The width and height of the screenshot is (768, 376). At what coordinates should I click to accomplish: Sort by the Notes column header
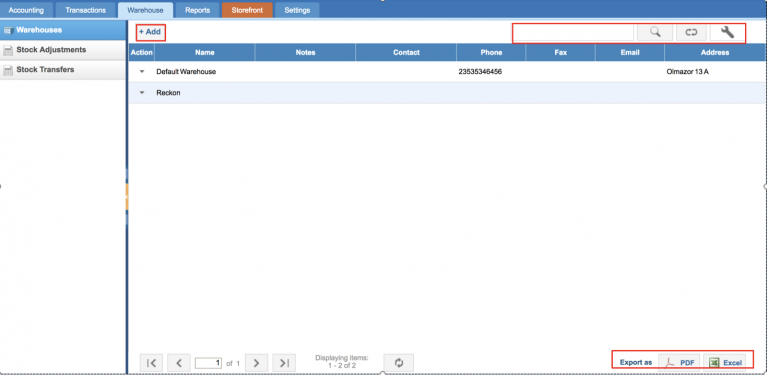(x=306, y=52)
